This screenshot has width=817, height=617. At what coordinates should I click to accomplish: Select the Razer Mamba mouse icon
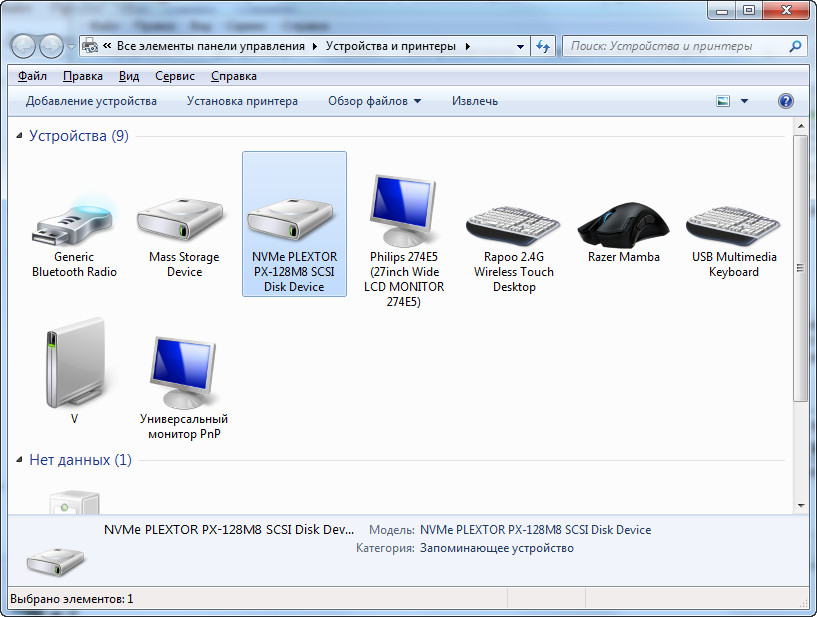click(623, 224)
